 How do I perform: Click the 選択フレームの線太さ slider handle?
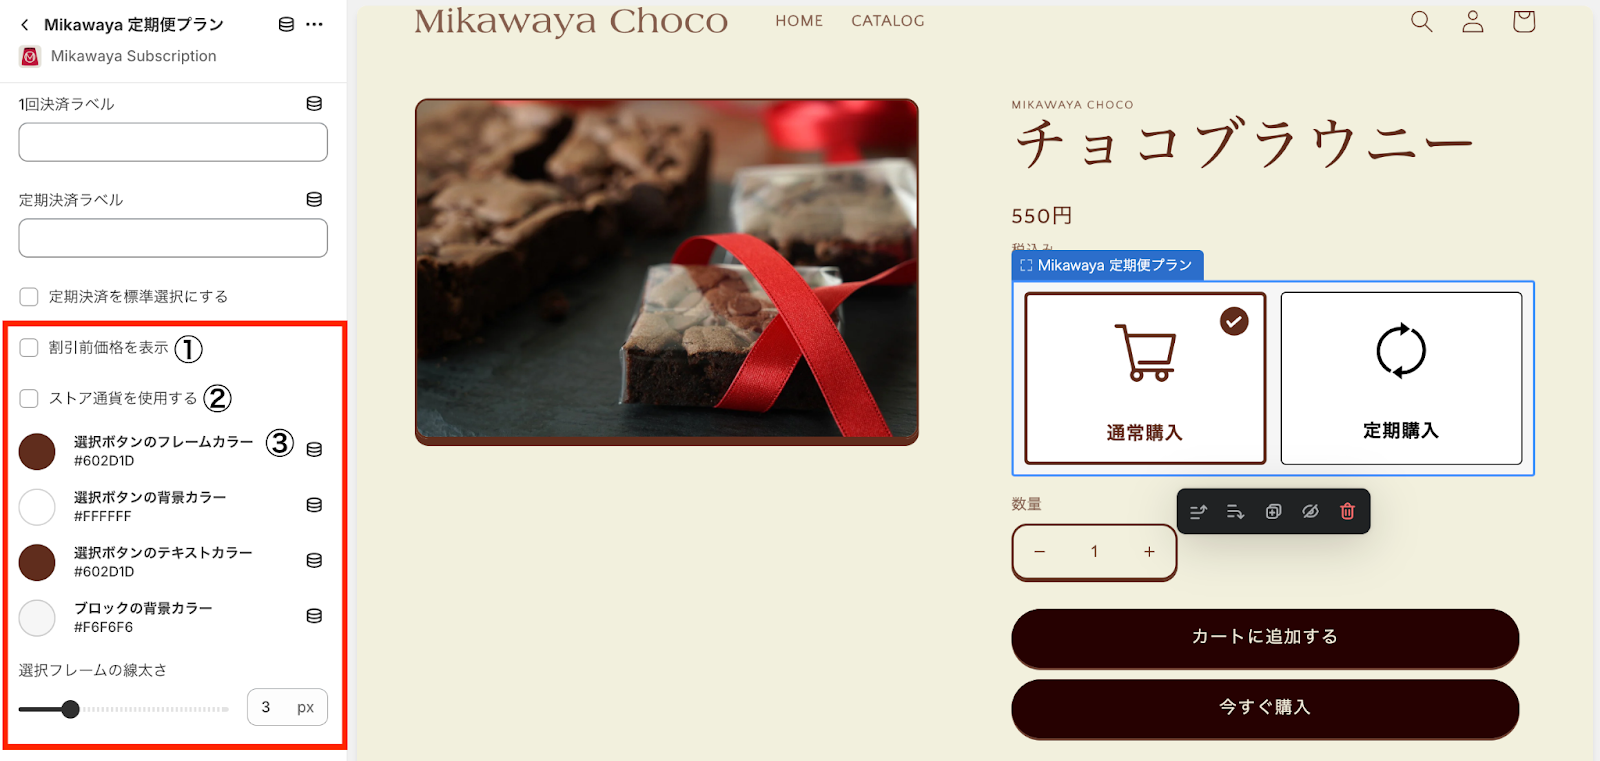70,709
